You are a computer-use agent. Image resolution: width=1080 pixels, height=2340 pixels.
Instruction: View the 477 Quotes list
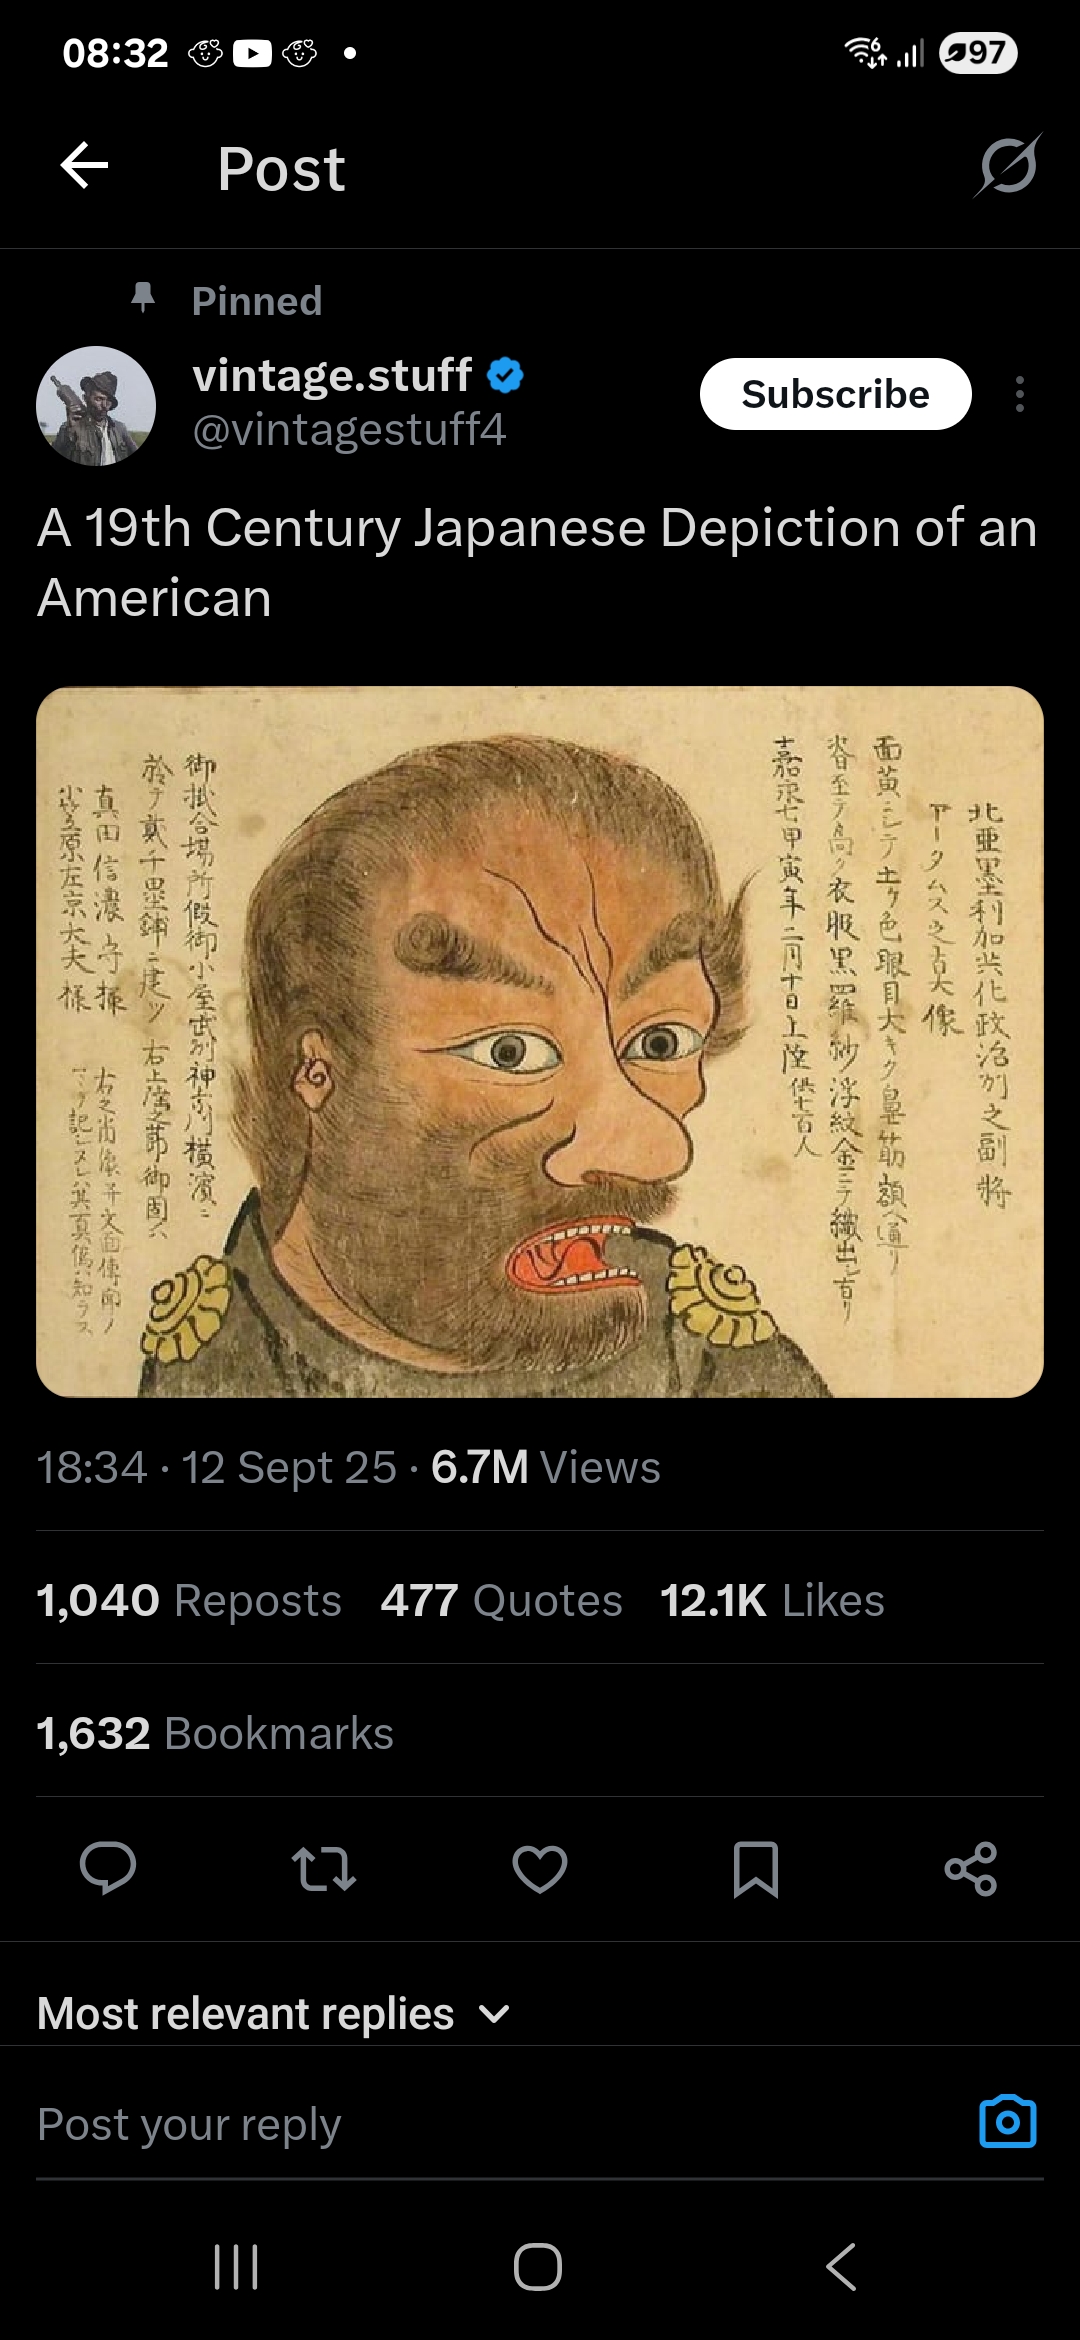(501, 1600)
